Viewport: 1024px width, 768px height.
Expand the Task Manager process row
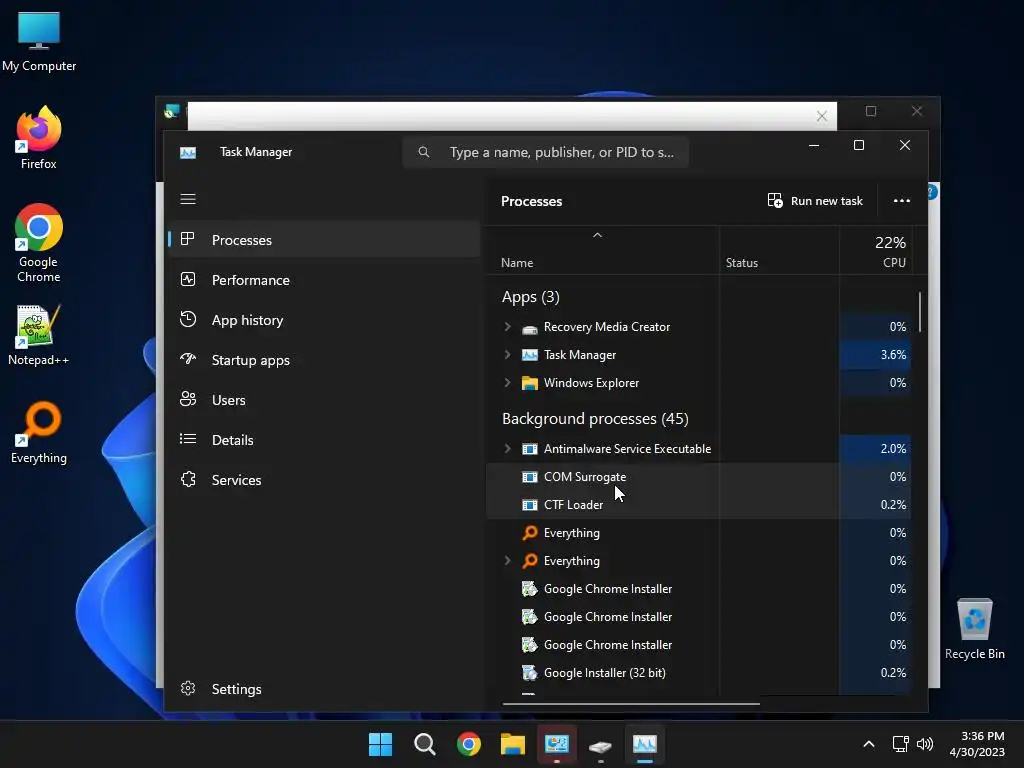pos(507,355)
